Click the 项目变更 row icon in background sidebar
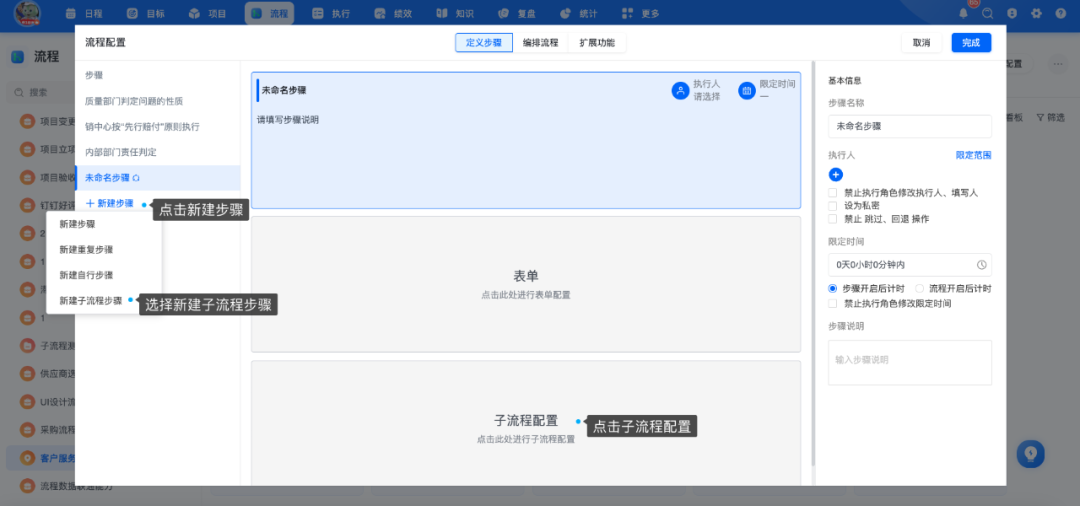The width and height of the screenshot is (1080, 506). [27, 122]
